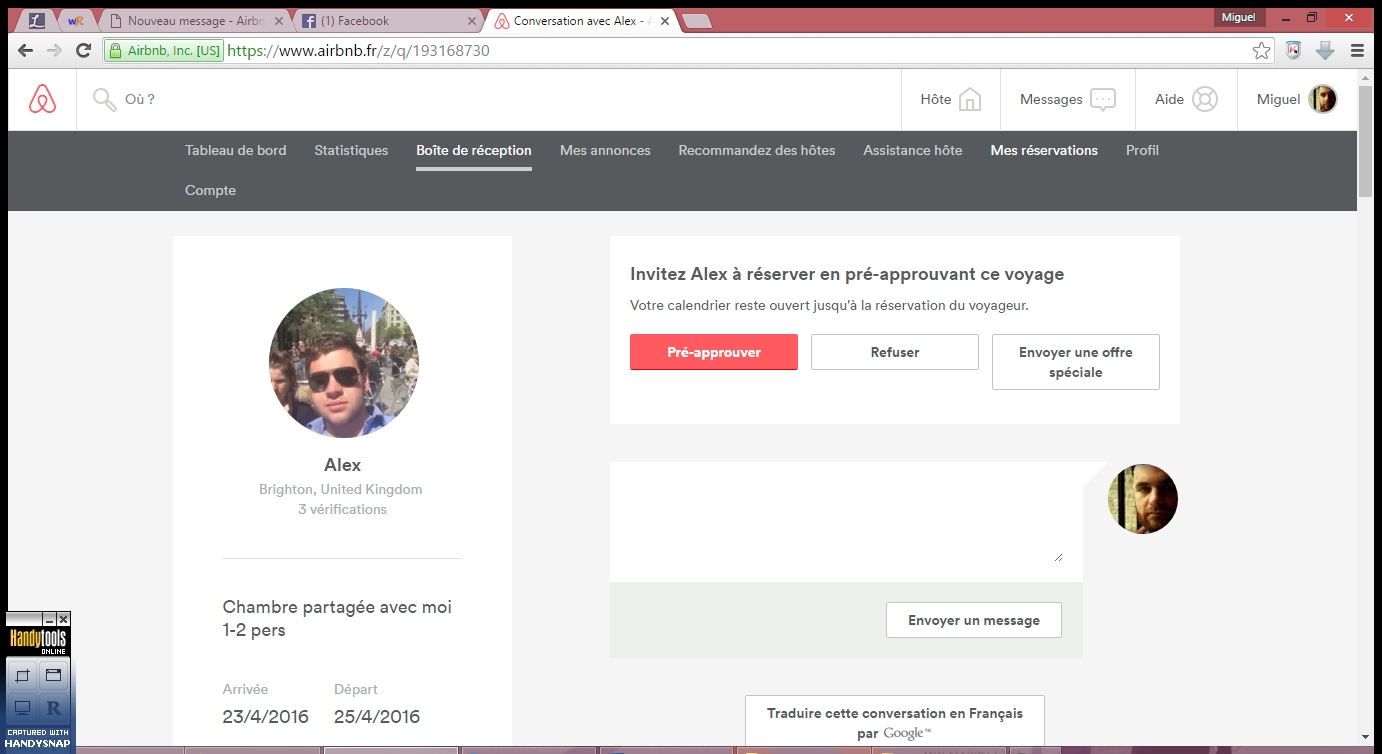Click the Aide lifebuoy help icon
The height and width of the screenshot is (754, 1382).
1204,99
